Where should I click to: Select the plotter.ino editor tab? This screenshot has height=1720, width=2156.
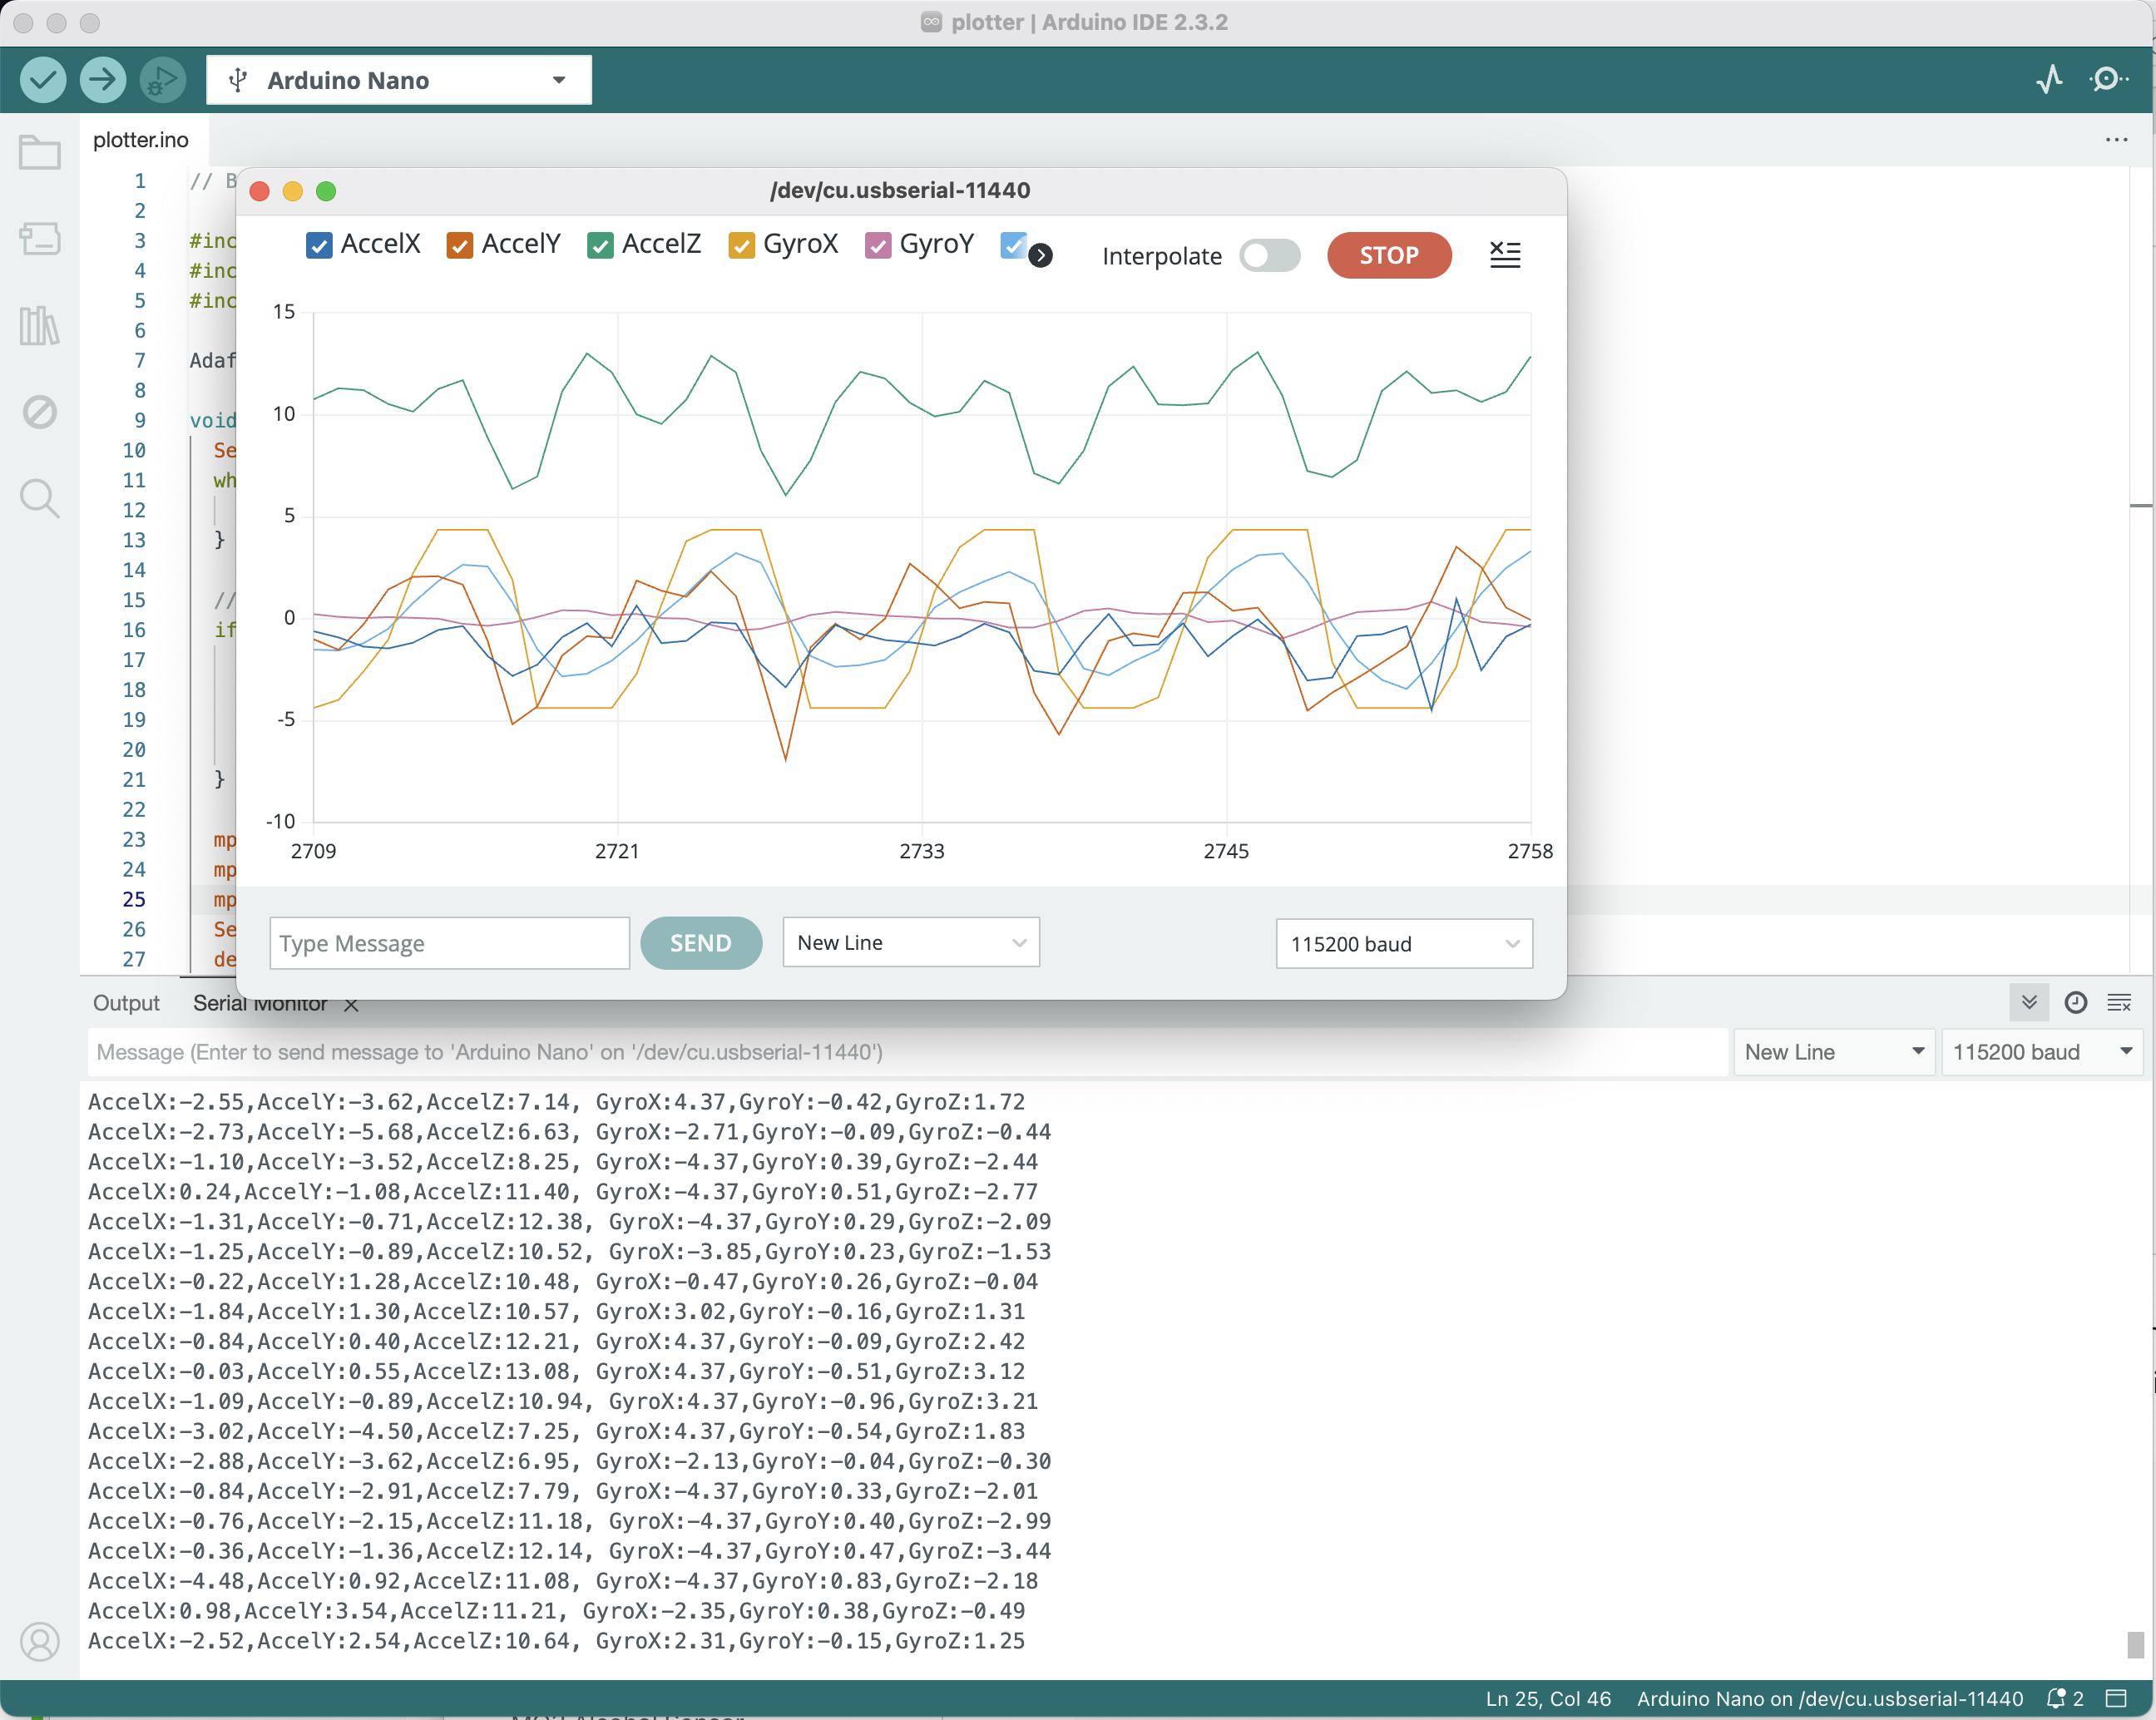pyautogui.click(x=141, y=140)
